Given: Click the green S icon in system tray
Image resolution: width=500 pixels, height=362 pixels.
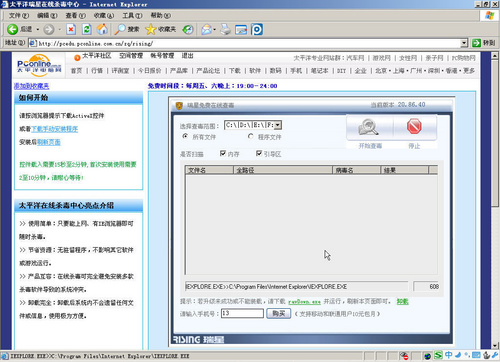Looking at the screenshot, I should (x=438, y=355).
